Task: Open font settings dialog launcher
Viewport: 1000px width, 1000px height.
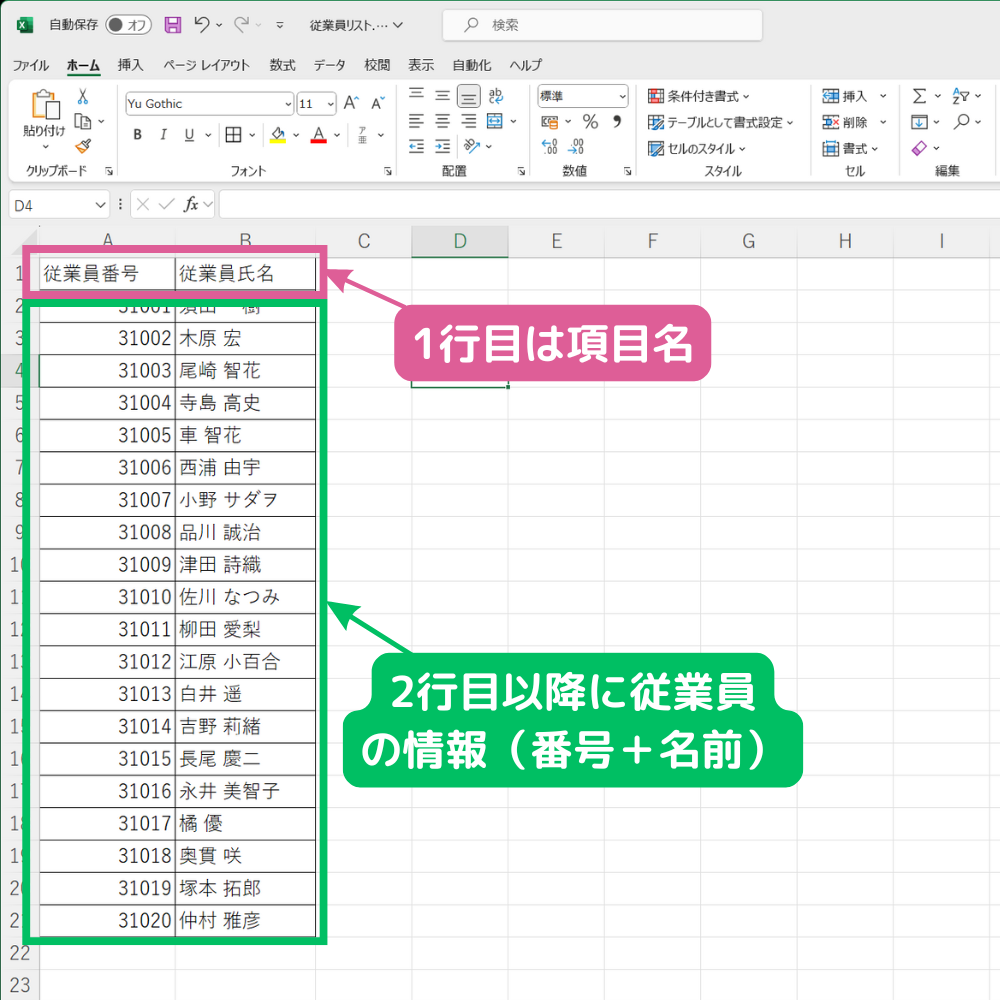Action: (388, 171)
